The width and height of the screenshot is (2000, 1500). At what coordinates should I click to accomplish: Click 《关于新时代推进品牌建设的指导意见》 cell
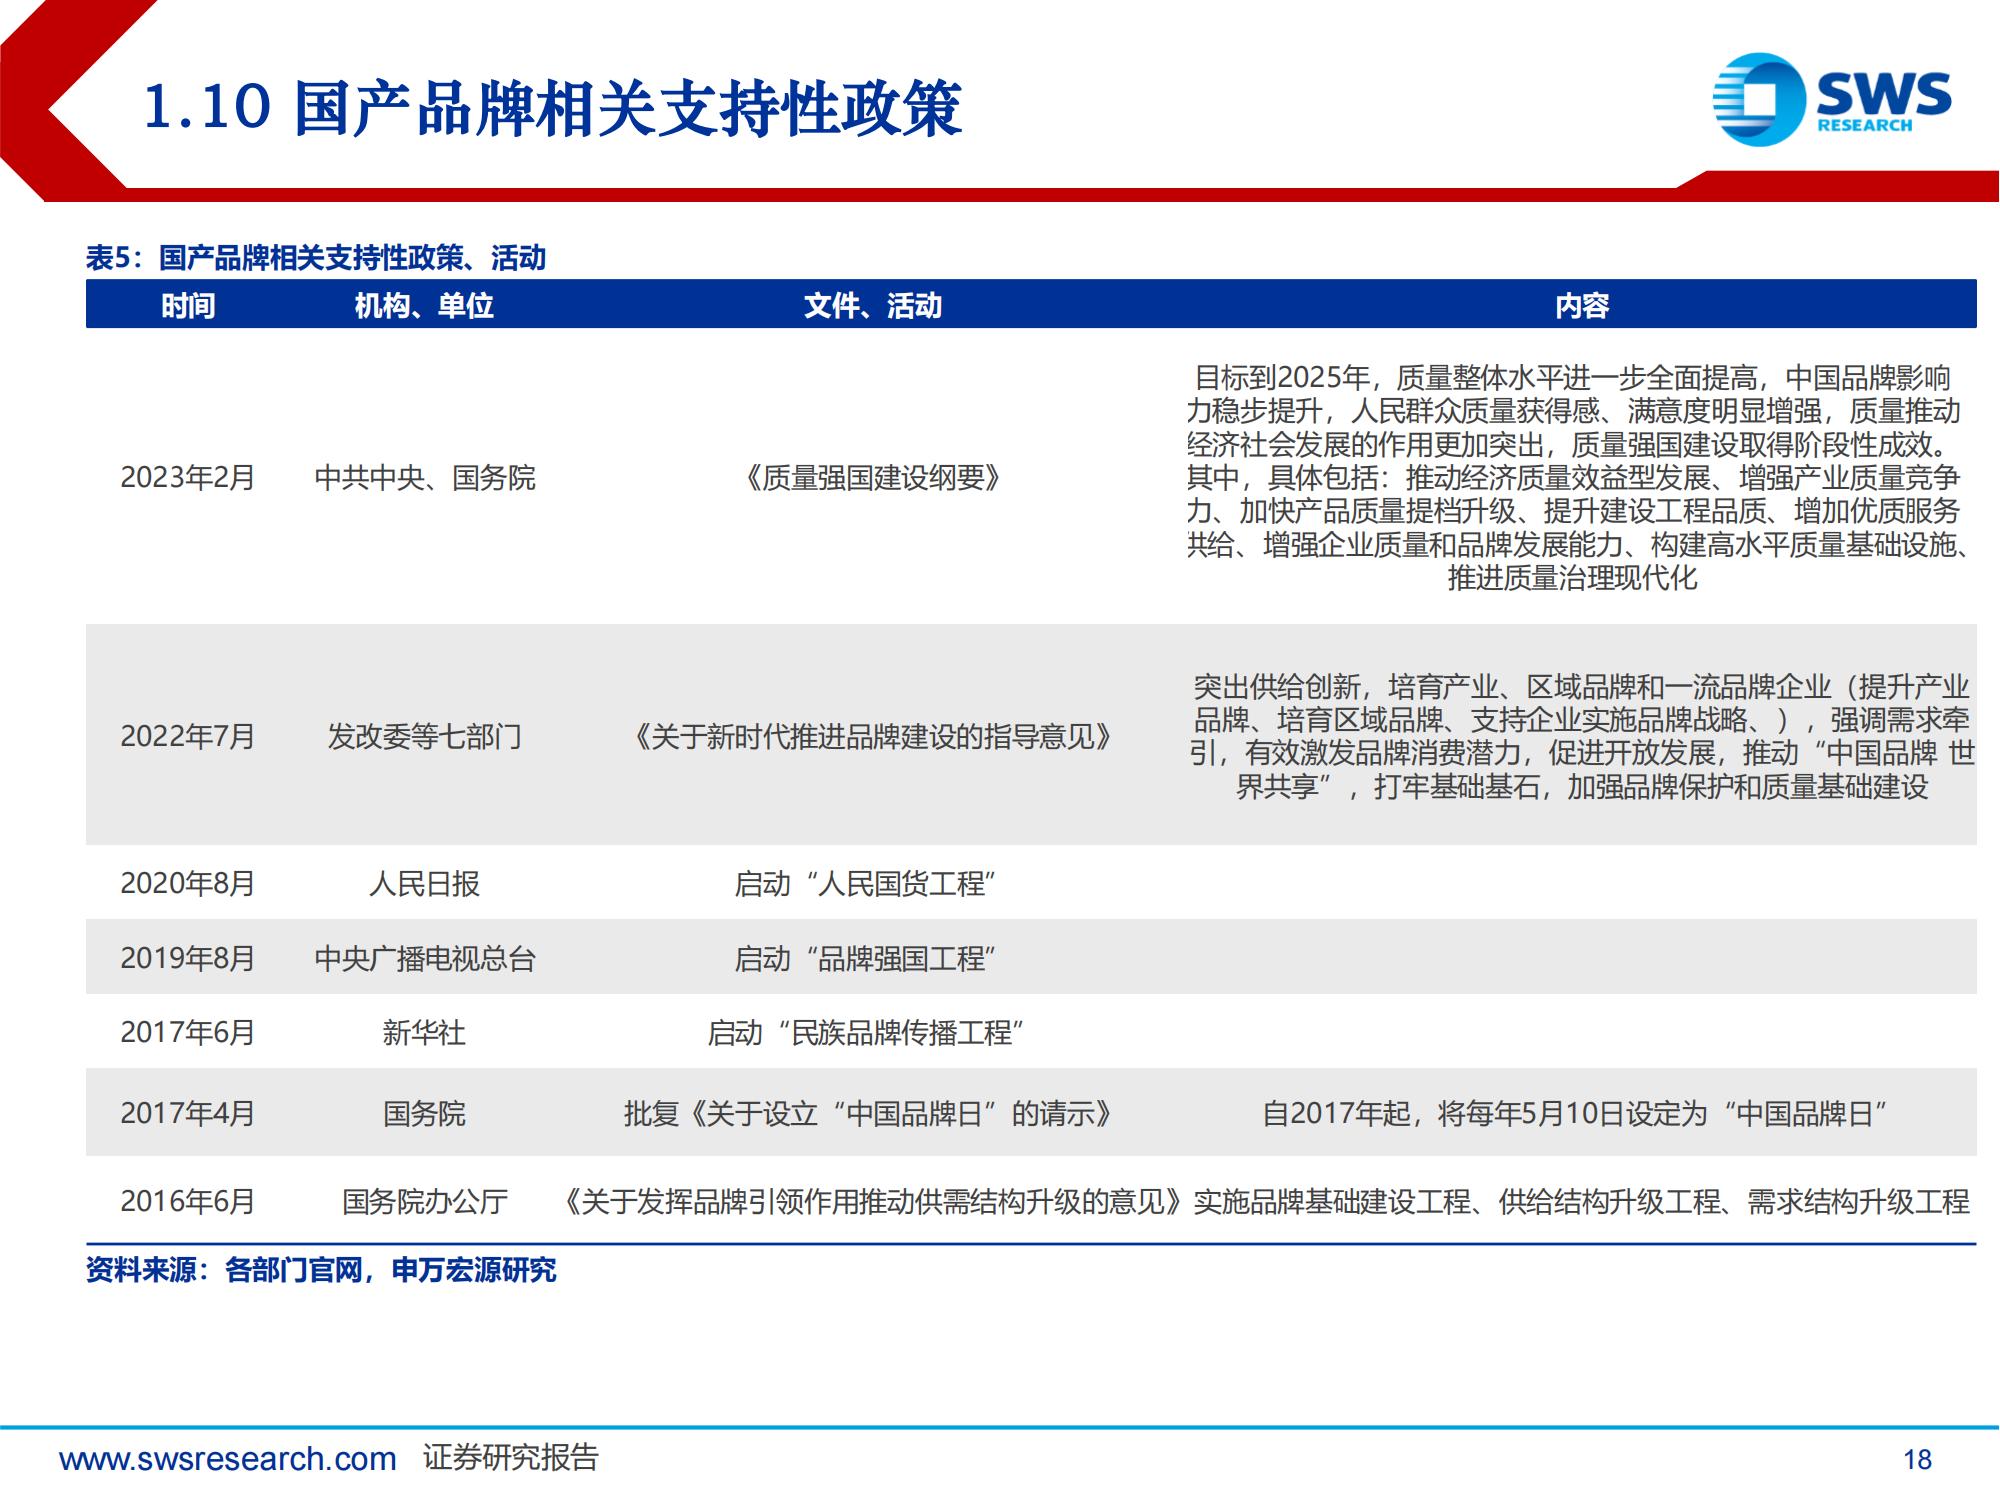(872, 737)
